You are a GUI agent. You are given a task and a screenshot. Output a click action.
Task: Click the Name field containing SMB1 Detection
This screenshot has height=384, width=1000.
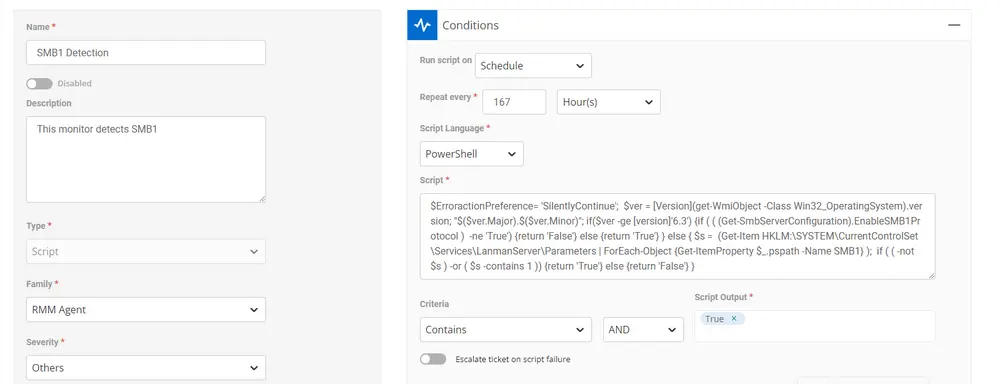[146, 53]
